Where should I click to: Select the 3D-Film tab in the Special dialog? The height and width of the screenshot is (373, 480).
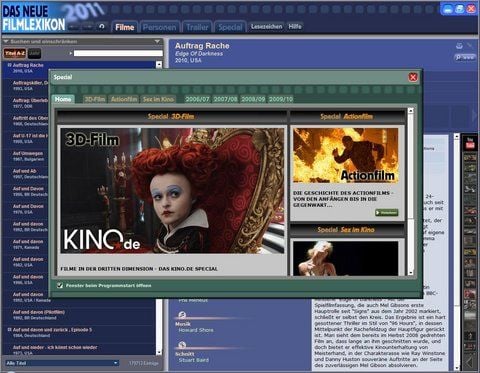click(x=95, y=99)
